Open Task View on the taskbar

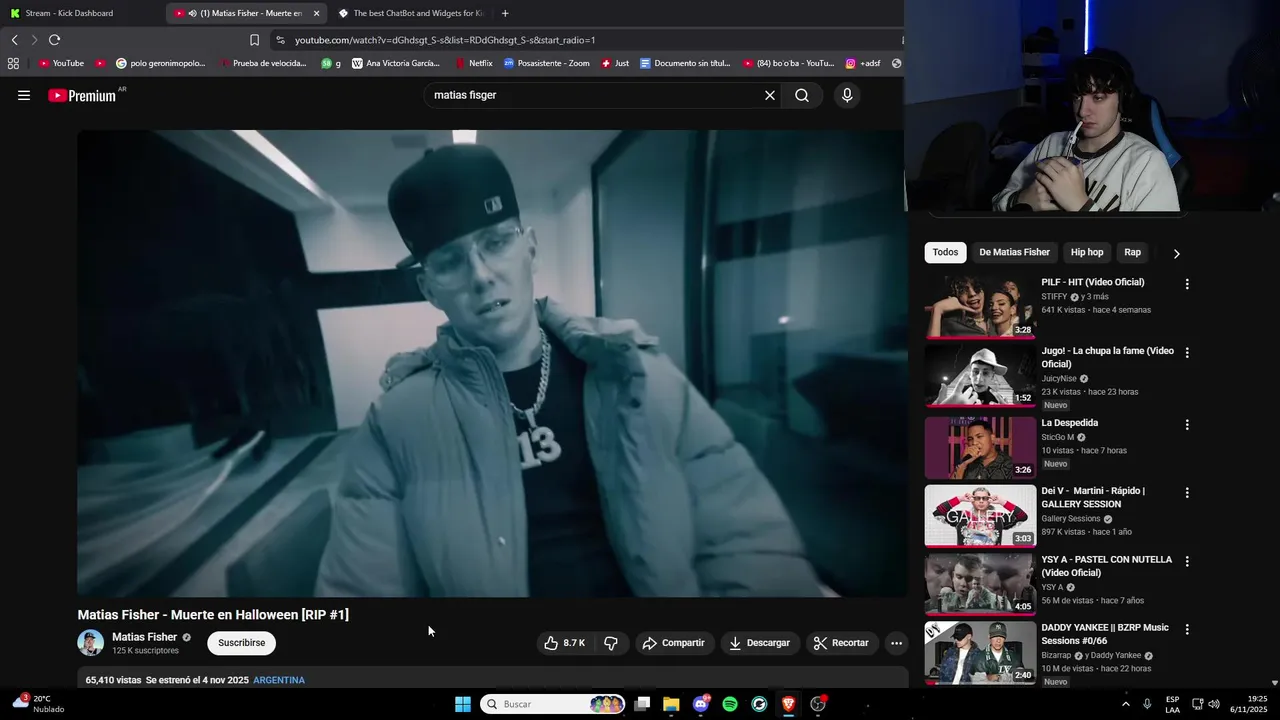(642, 704)
